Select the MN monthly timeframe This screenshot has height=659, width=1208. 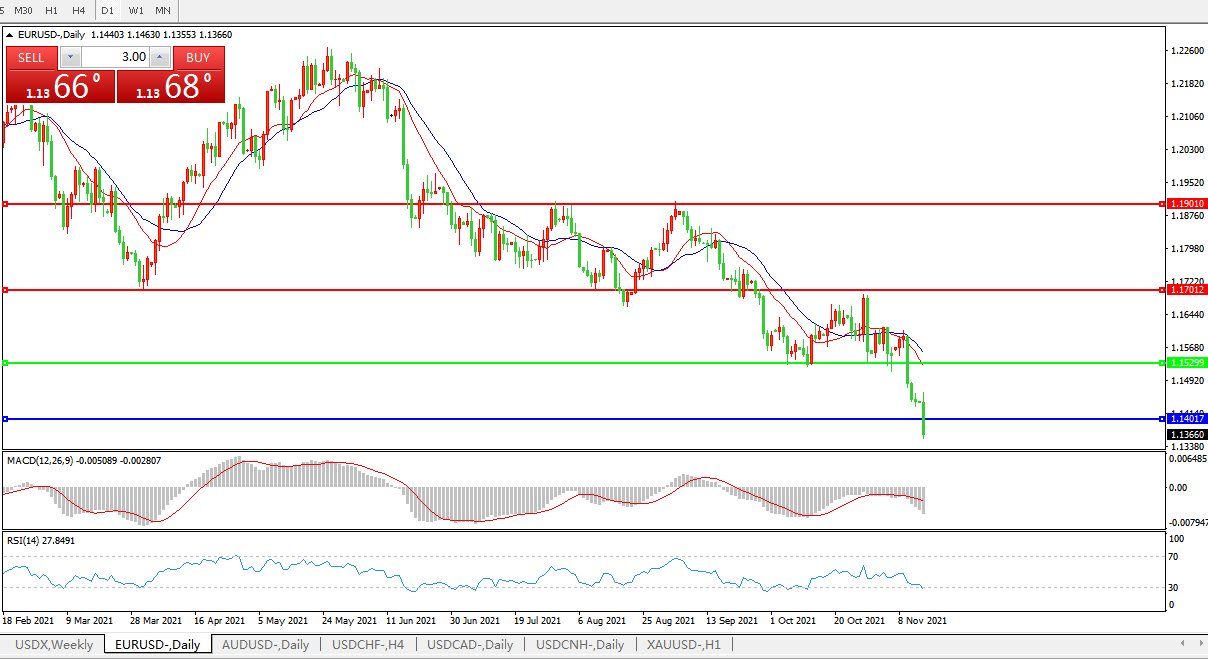tap(162, 10)
